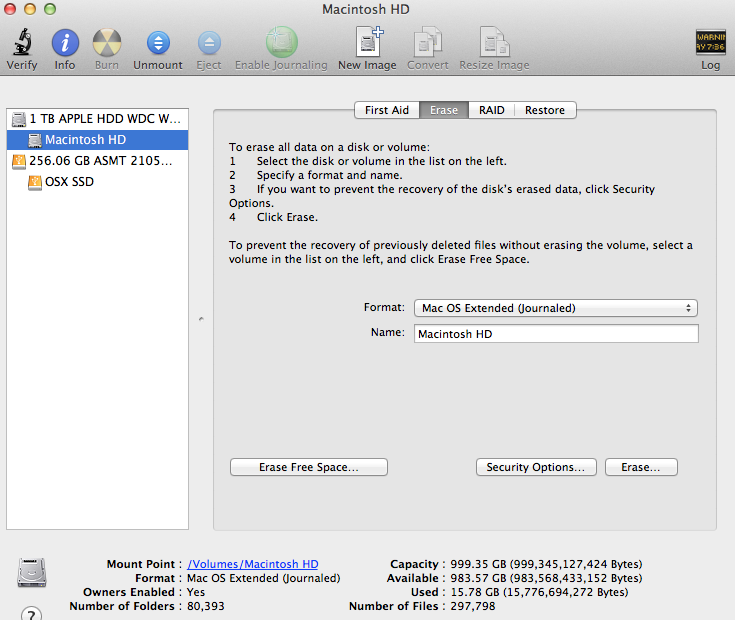The image size is (735, 620).
Task: Open the Info toolbar icon
Action: [x=65, y=43]
